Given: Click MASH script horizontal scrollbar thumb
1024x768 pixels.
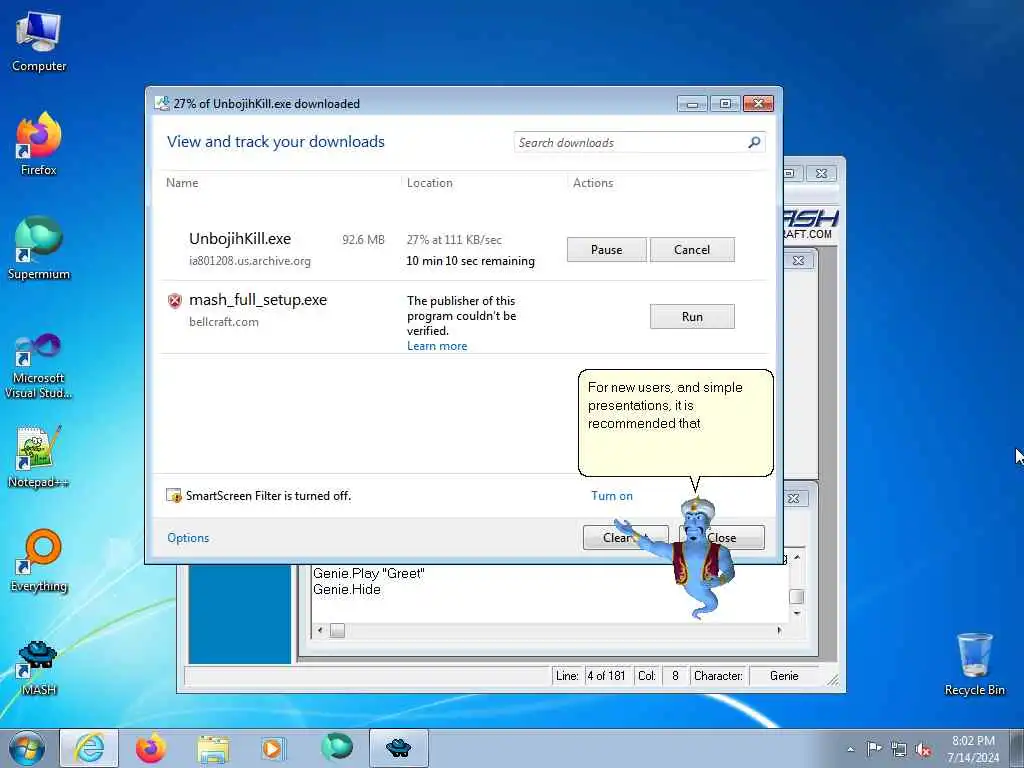Looking at the screenshot, I should pyautogui.click(x=337, y=630).
